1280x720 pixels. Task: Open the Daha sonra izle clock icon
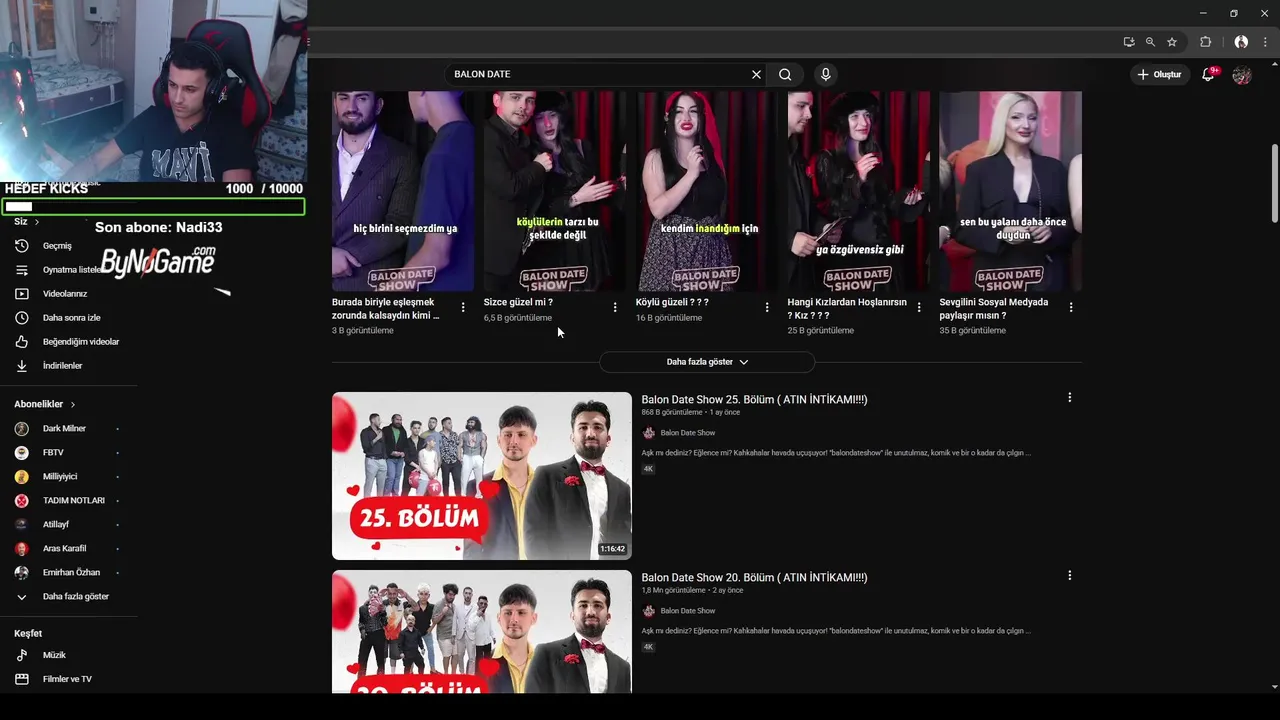coord(22,318)
